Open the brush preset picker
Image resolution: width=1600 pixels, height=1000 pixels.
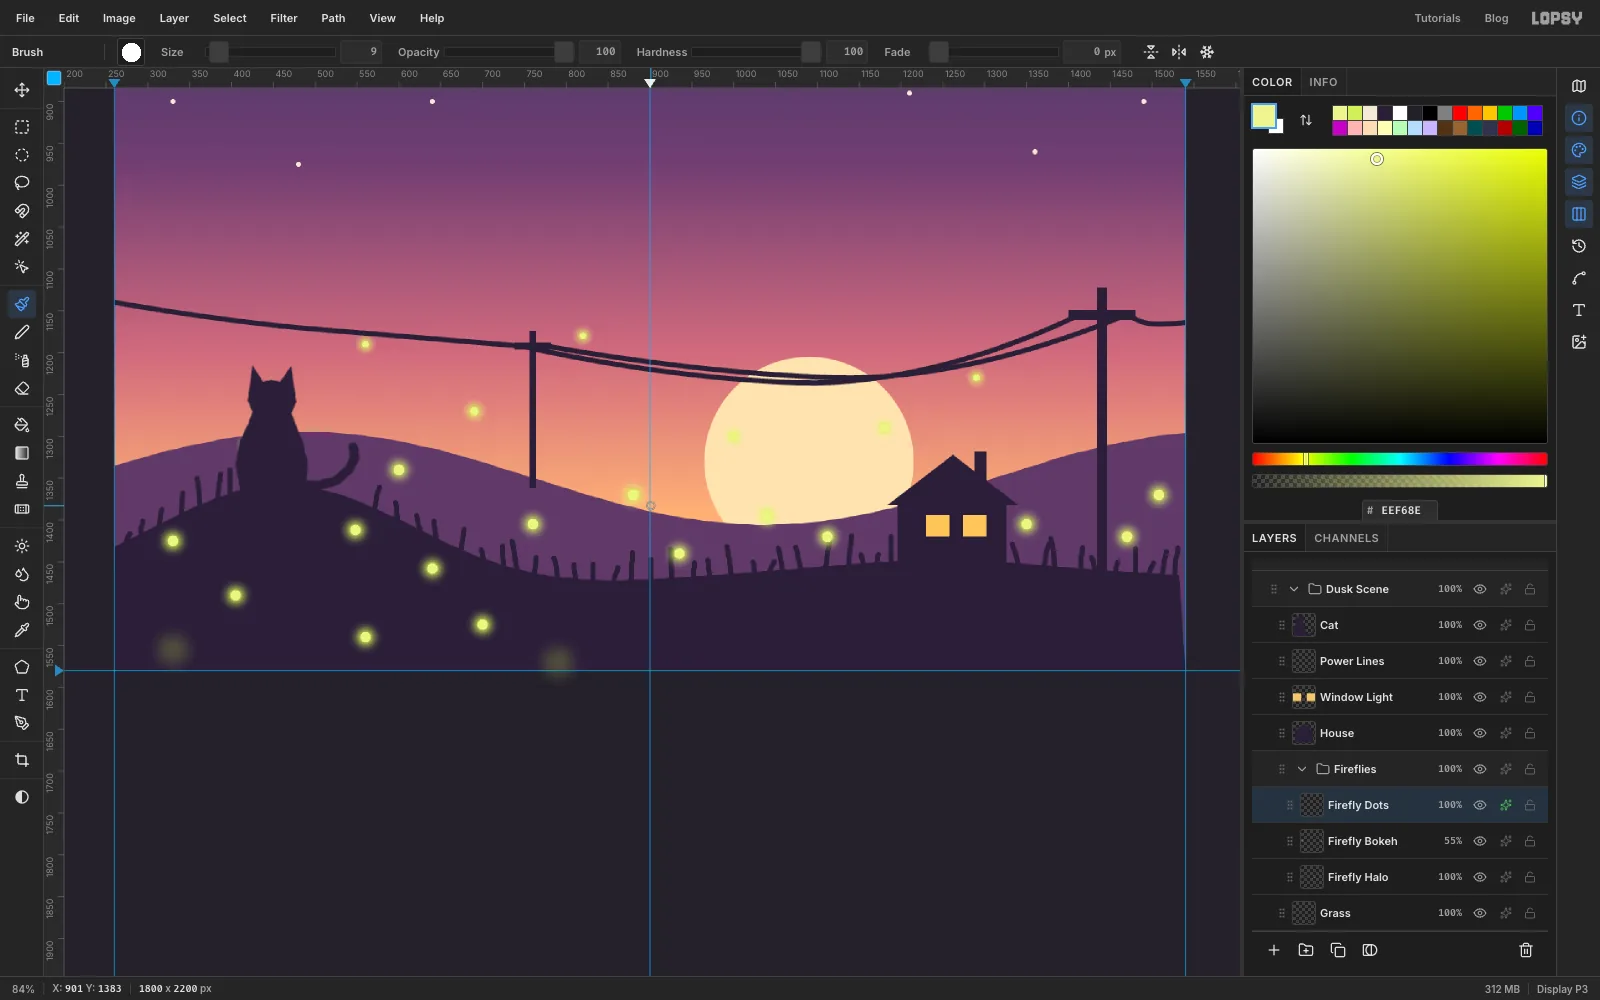click(x=131, y=52)
